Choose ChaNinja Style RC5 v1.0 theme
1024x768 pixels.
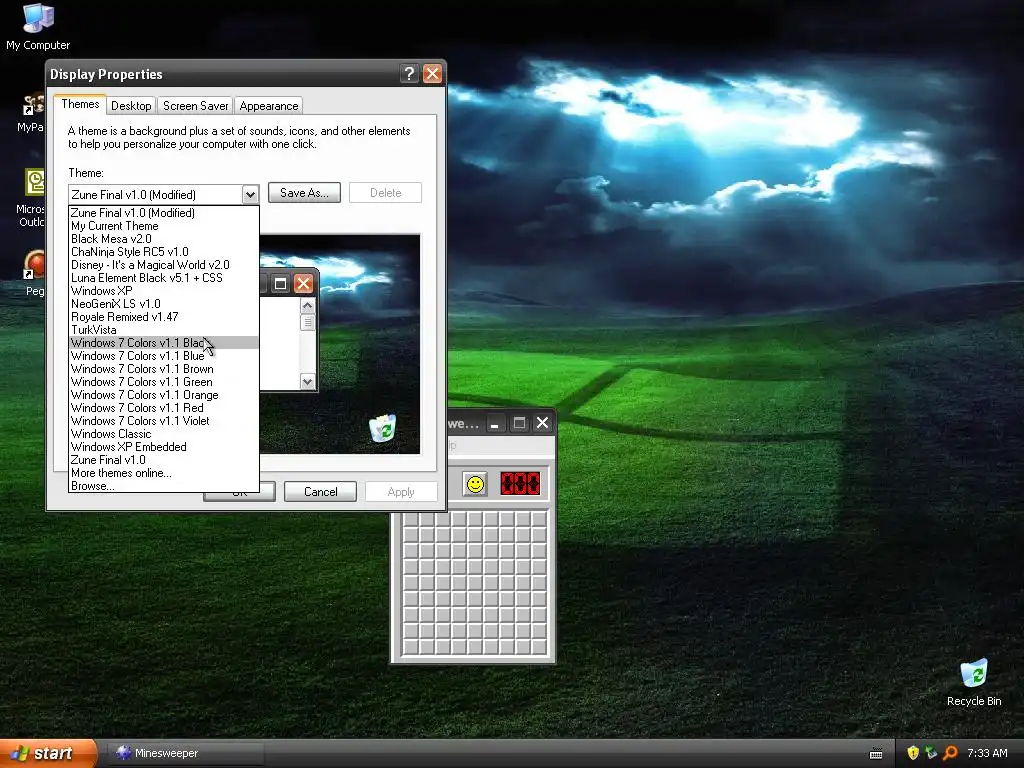pos(164,252)
